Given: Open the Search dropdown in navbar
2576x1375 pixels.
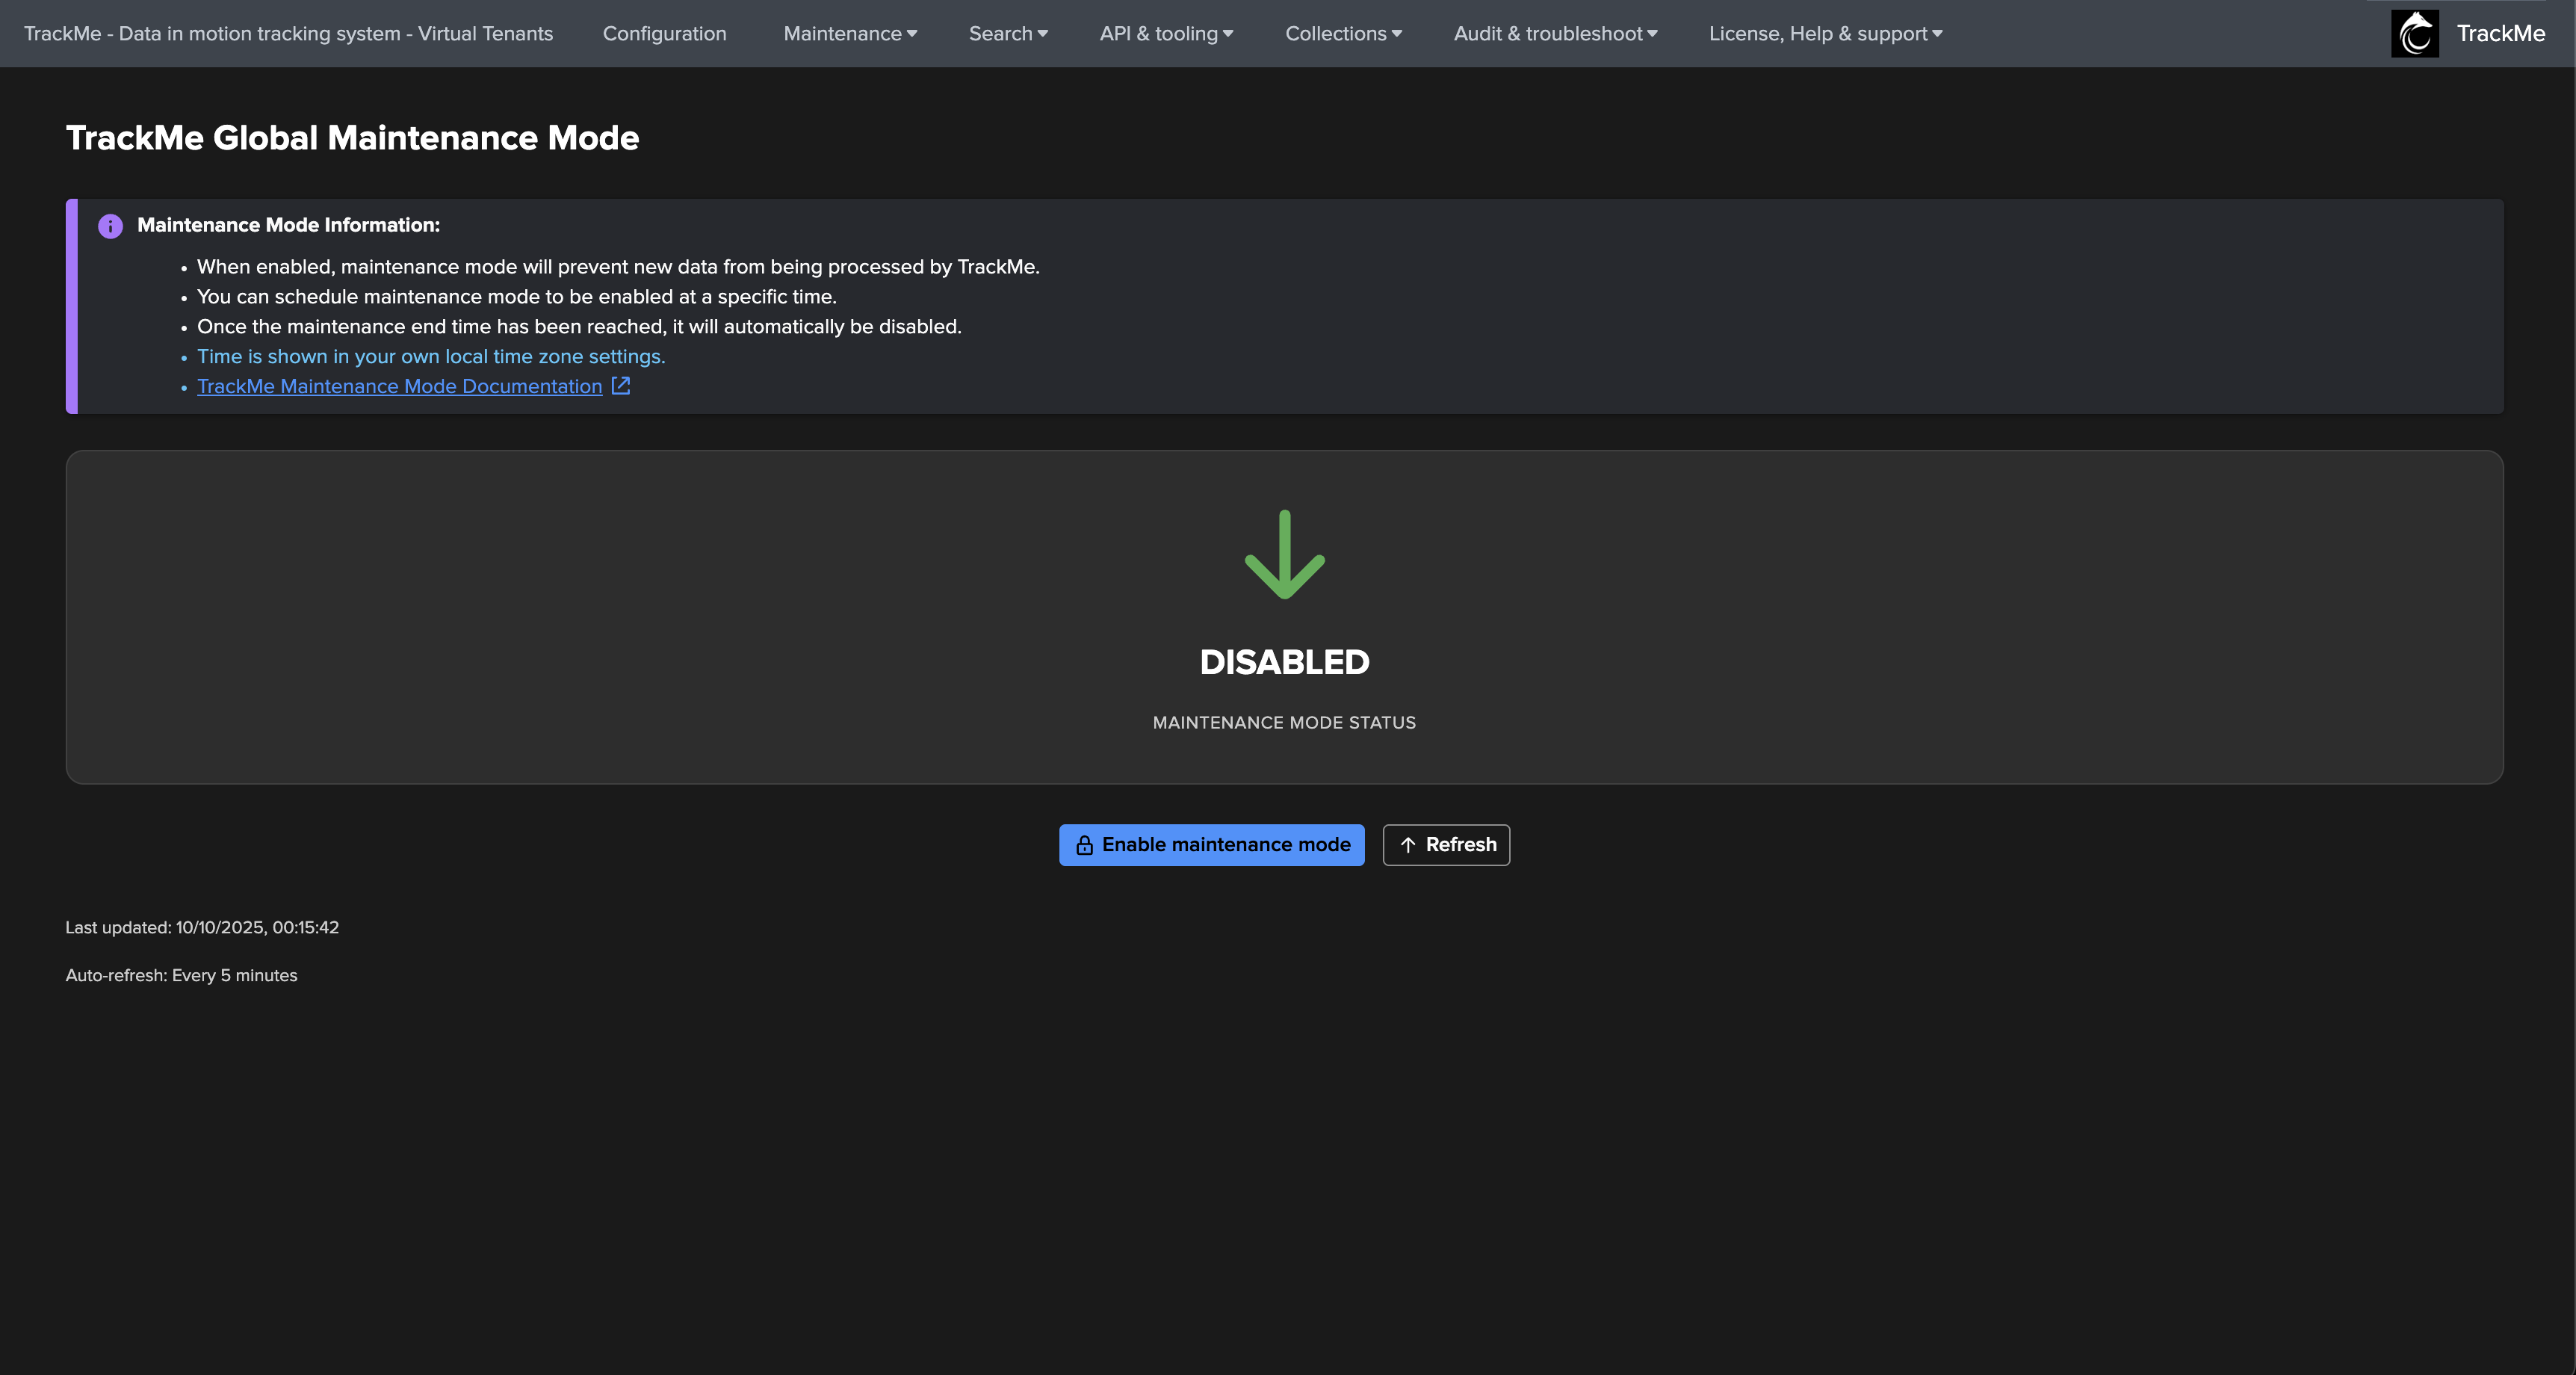Looking at the screenshot, I should (x=1007, y=33).
